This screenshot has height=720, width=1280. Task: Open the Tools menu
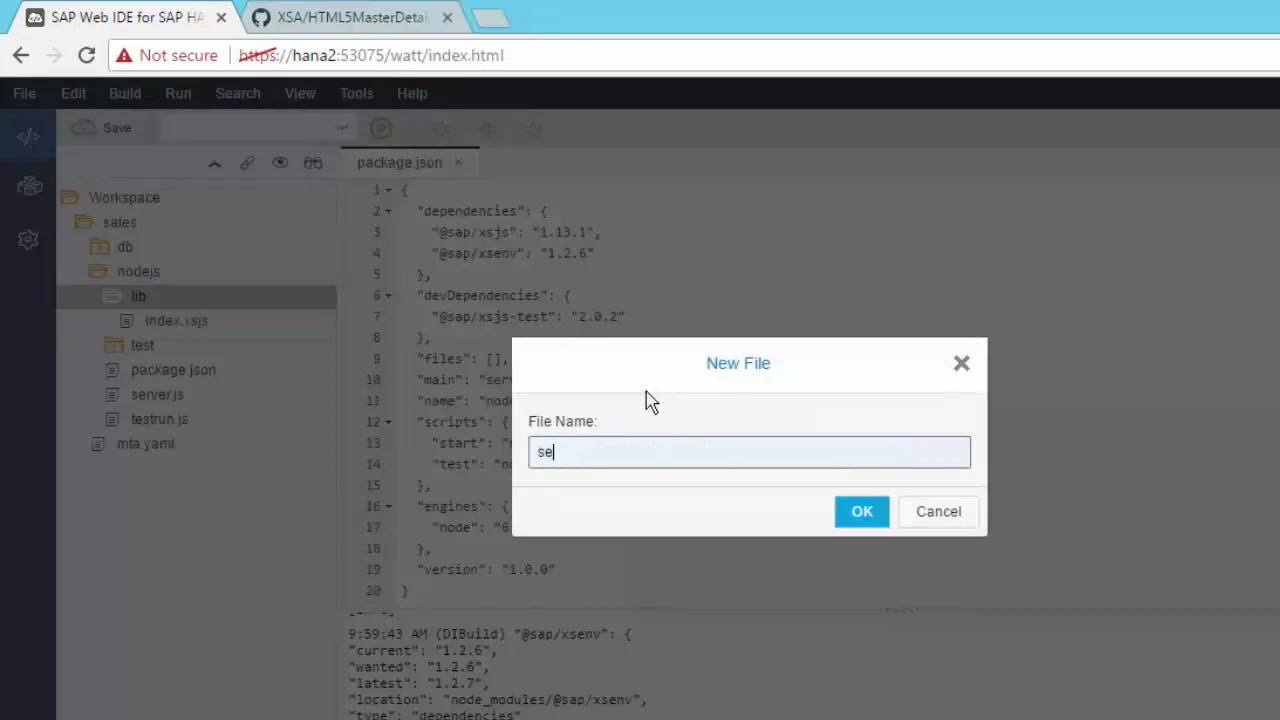pos(356,93)
